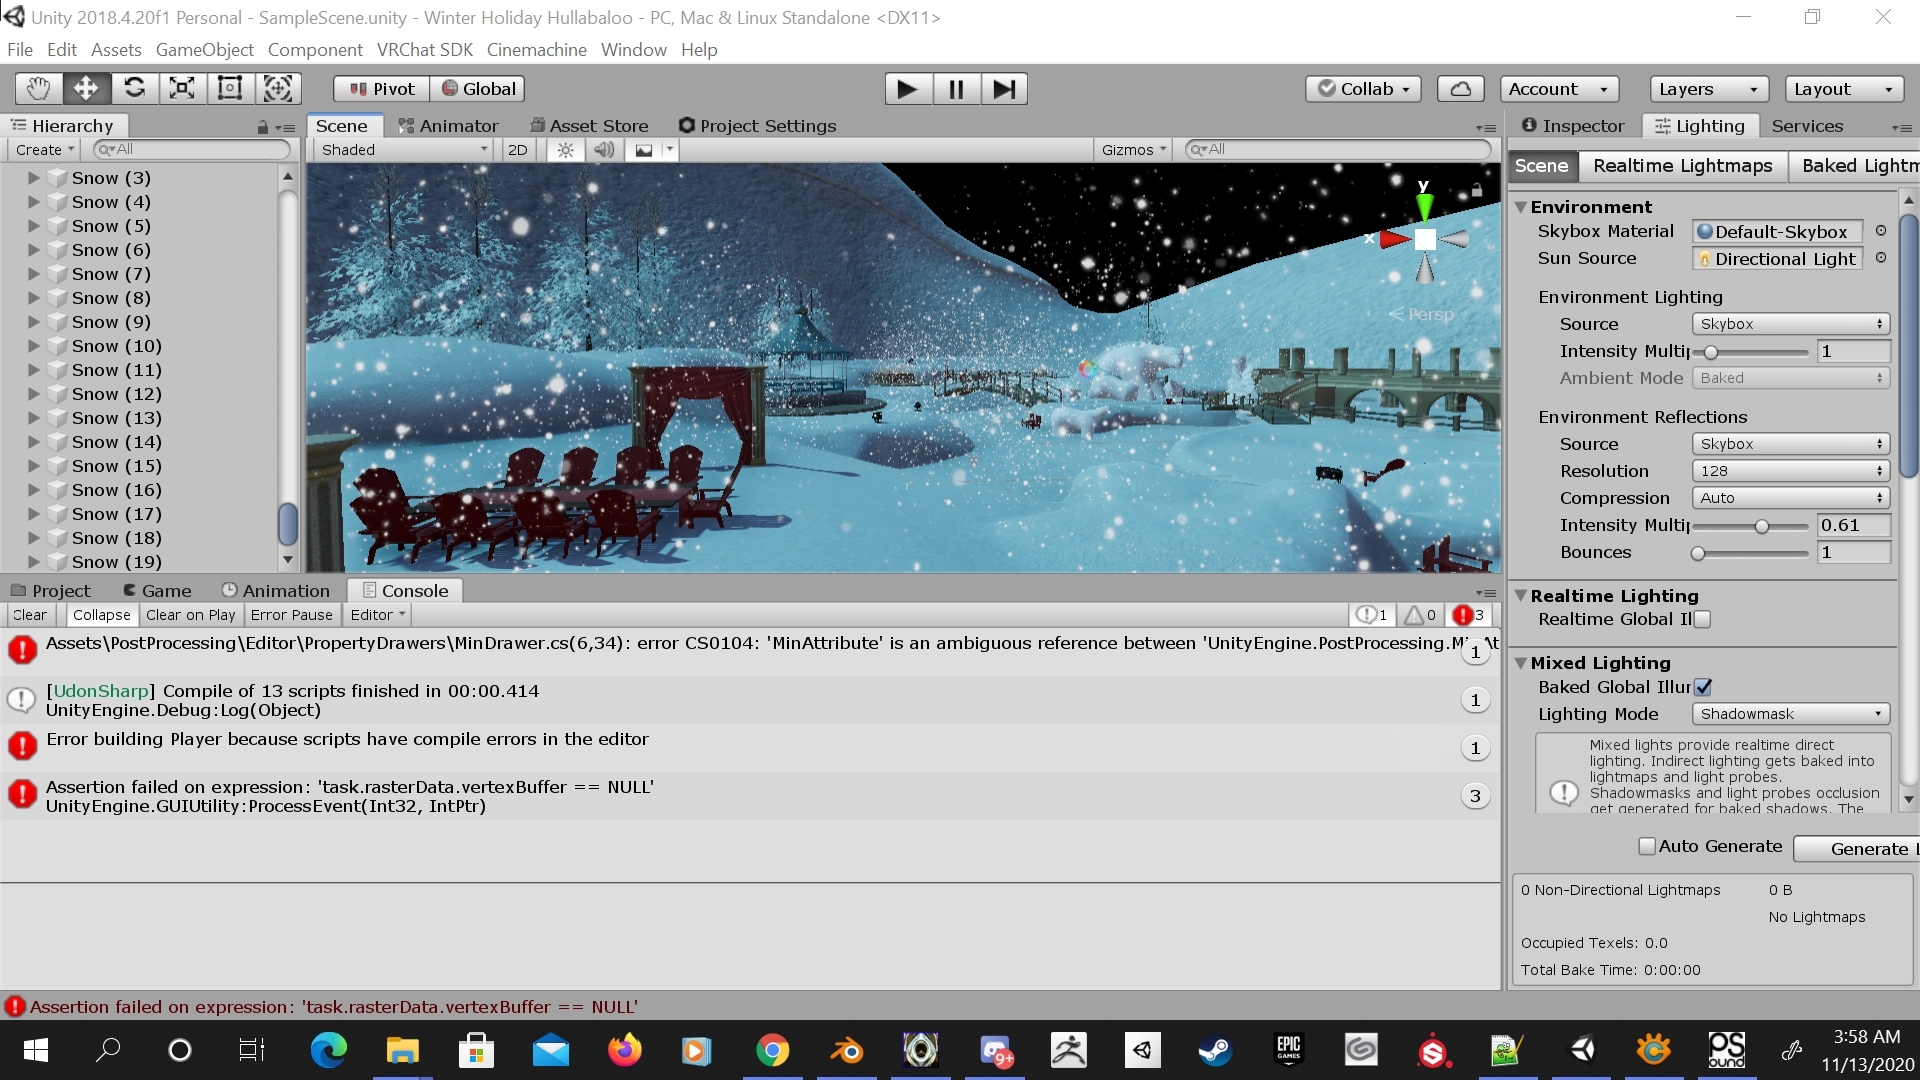Viewport: 1920px width, 1080px height.
Task: Enable Realtime Global Illumination checkbox
Action: [1703, 620]
